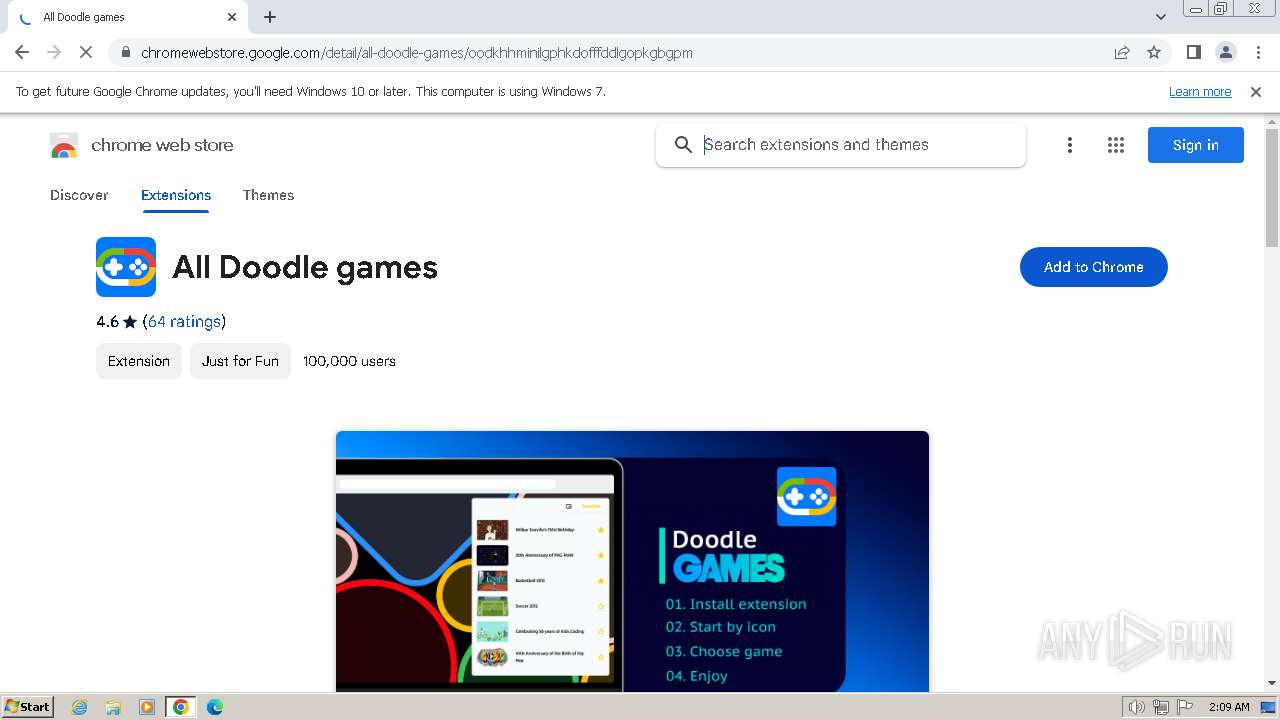1280x720 pixels.
Task: Click the Doodle GAMES promo screenshot
Action: pyautogui.click(x=632, y=561)
